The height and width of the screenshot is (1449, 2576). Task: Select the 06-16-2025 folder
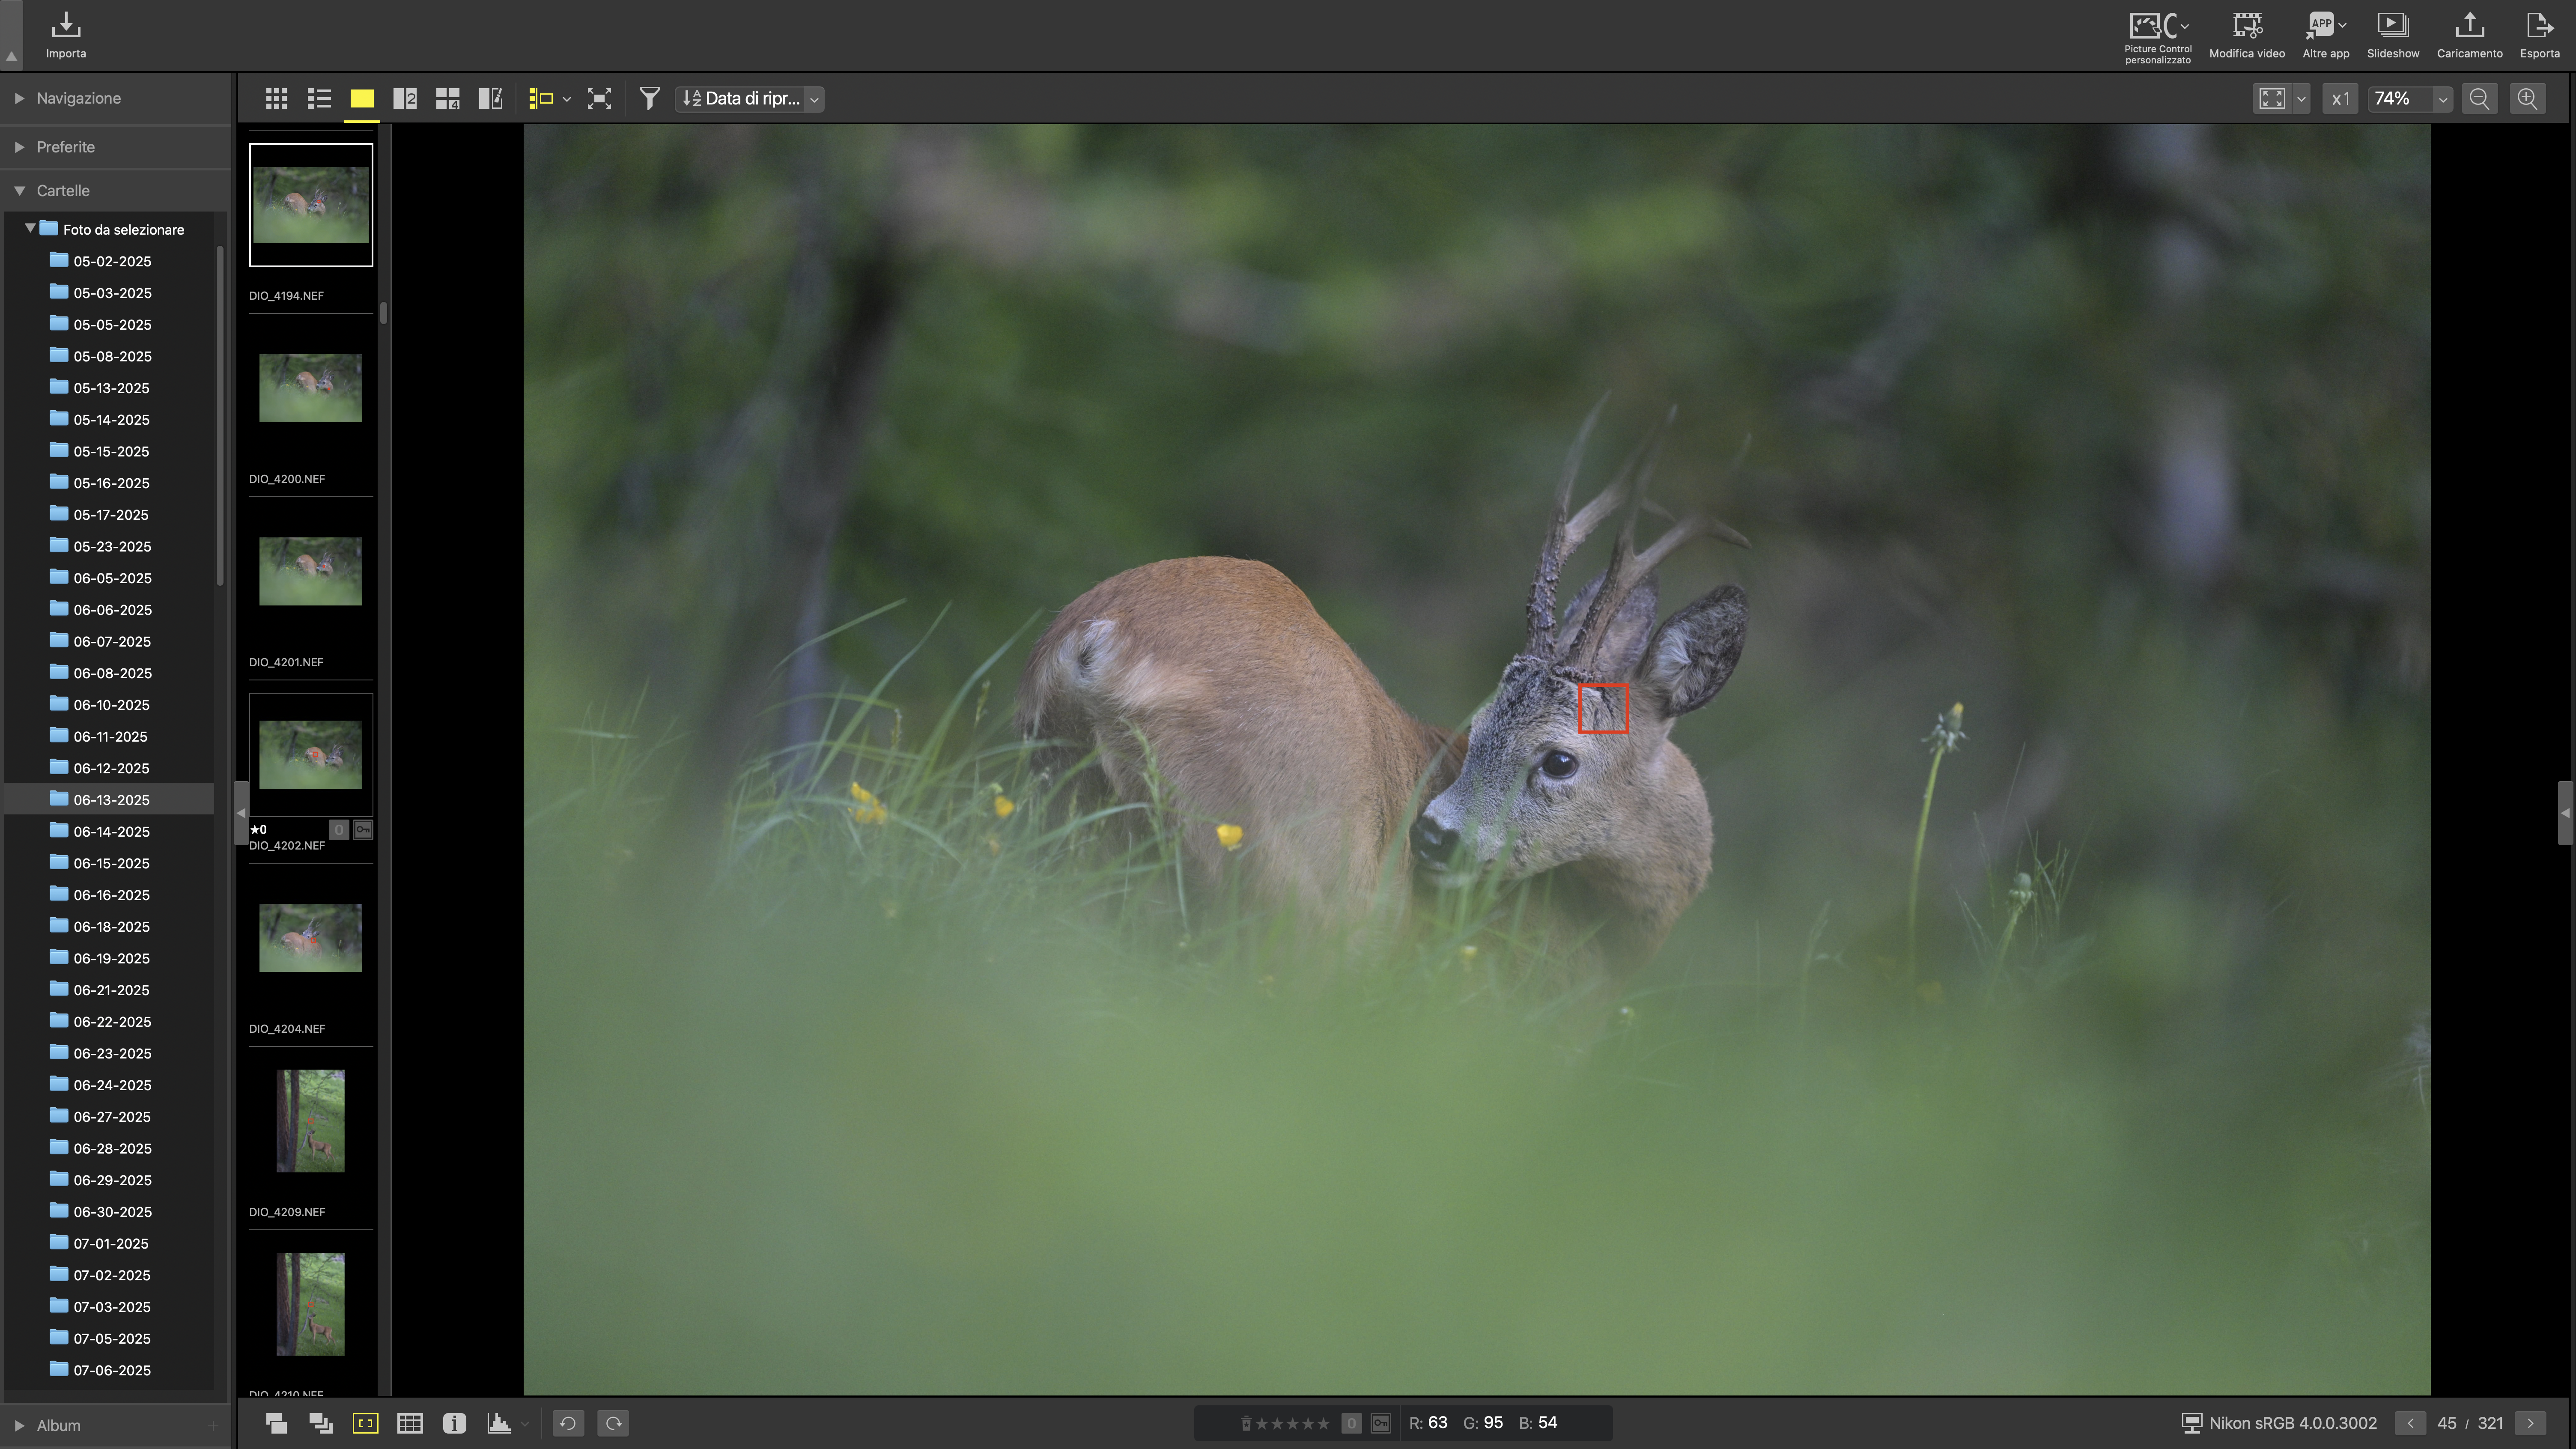[111, 895]
